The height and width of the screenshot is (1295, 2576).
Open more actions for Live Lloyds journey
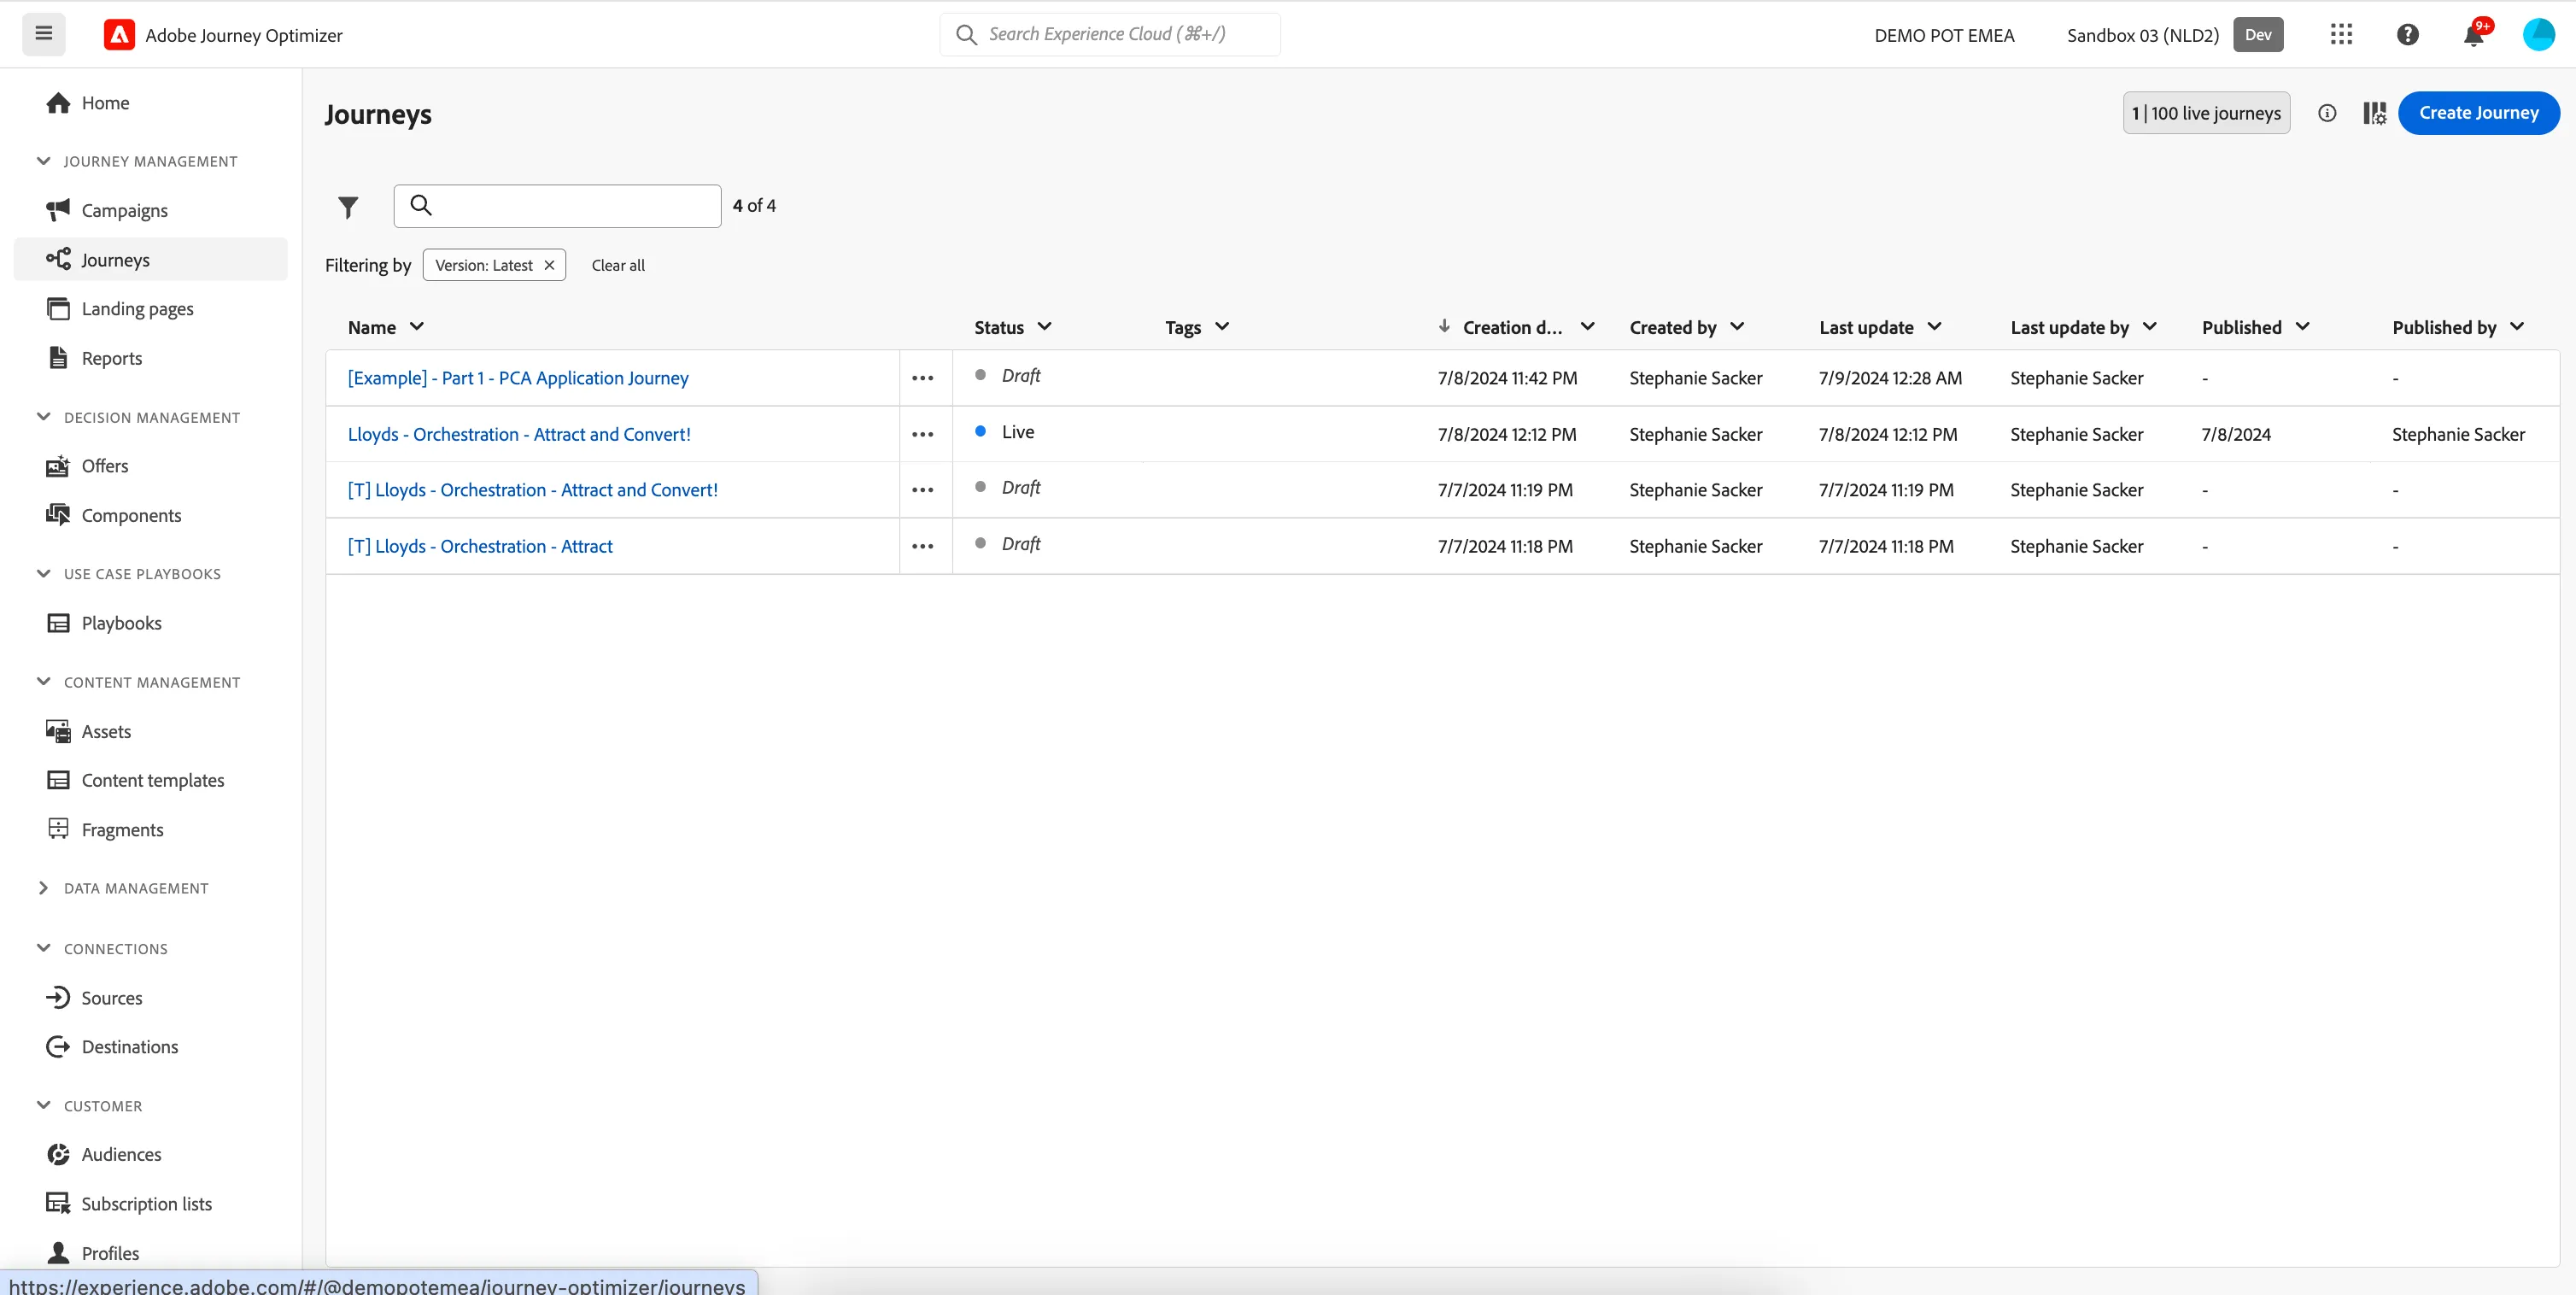(x=923, y=434)
